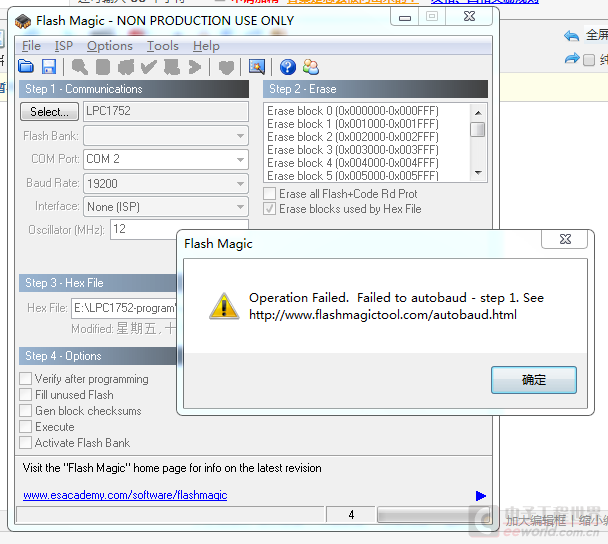Open help via blue question mark icon
This screenshot has height=544, width=608.
(288, 67)
